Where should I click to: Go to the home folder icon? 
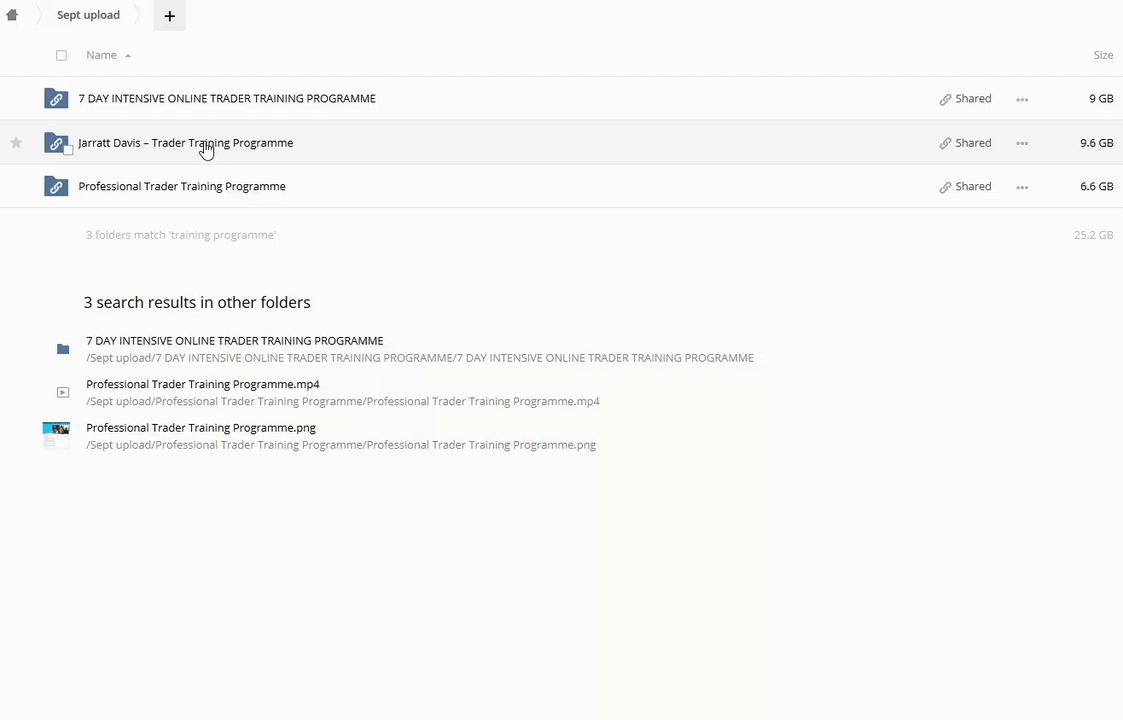pyautogui.click(x=12, y=15)
